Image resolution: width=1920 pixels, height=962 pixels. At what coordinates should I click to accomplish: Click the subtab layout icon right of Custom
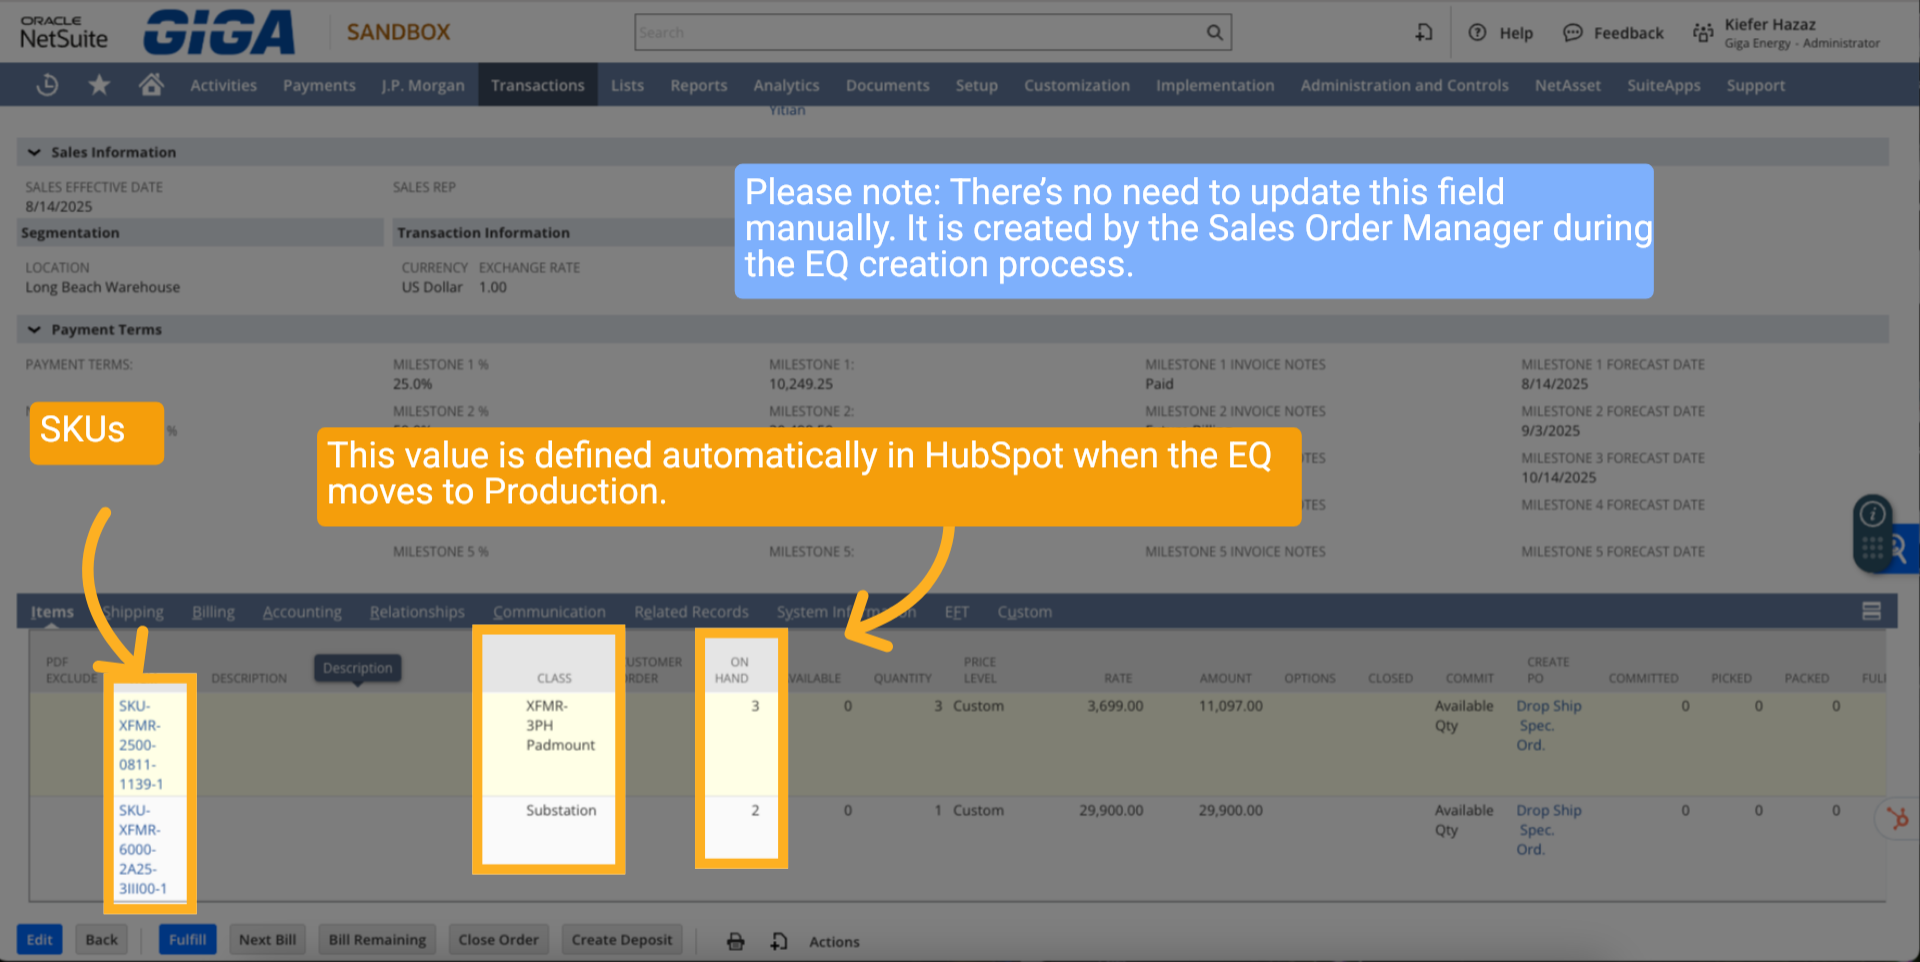pyautogui.click(x=1871, y=611)
